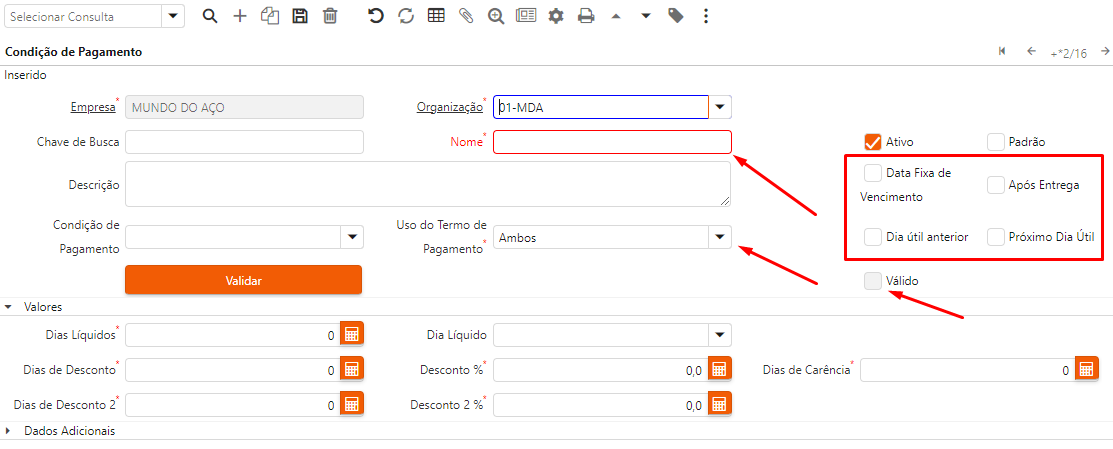The image size is (1113, 449).
Task: Open attachments with the paperclip icon
Action: [x=466, y=17]
